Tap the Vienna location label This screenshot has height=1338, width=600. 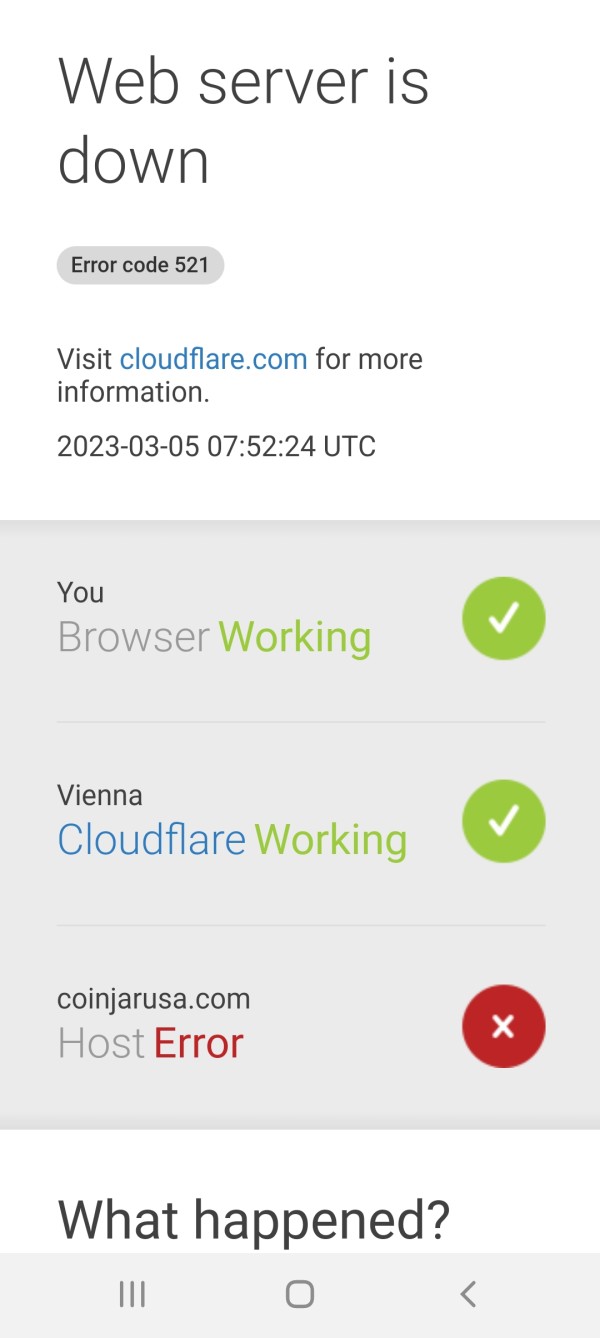pos(100,796)
